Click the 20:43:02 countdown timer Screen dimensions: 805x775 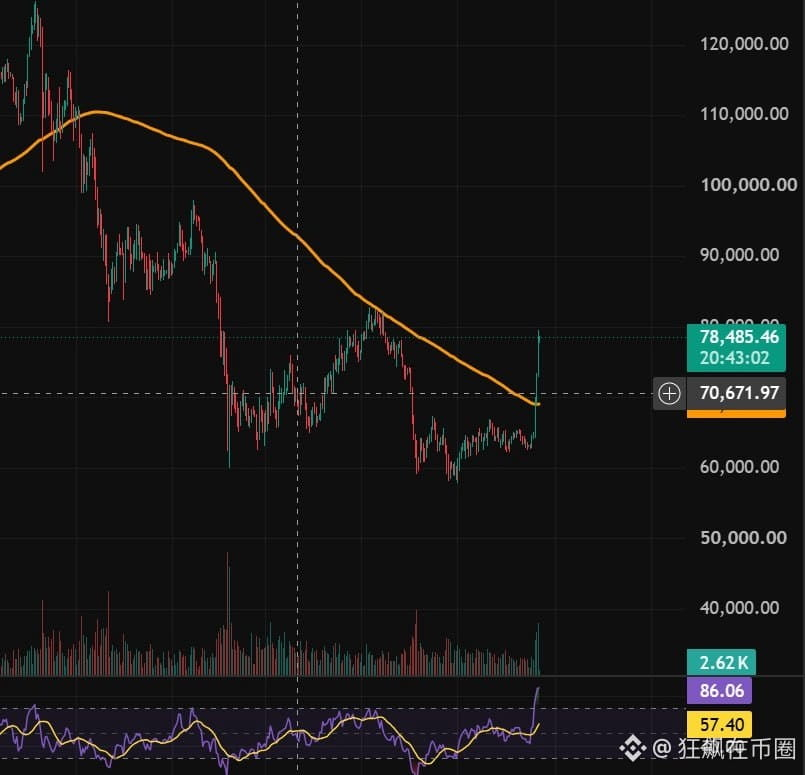pyautogui.click(x=735, y=358)
